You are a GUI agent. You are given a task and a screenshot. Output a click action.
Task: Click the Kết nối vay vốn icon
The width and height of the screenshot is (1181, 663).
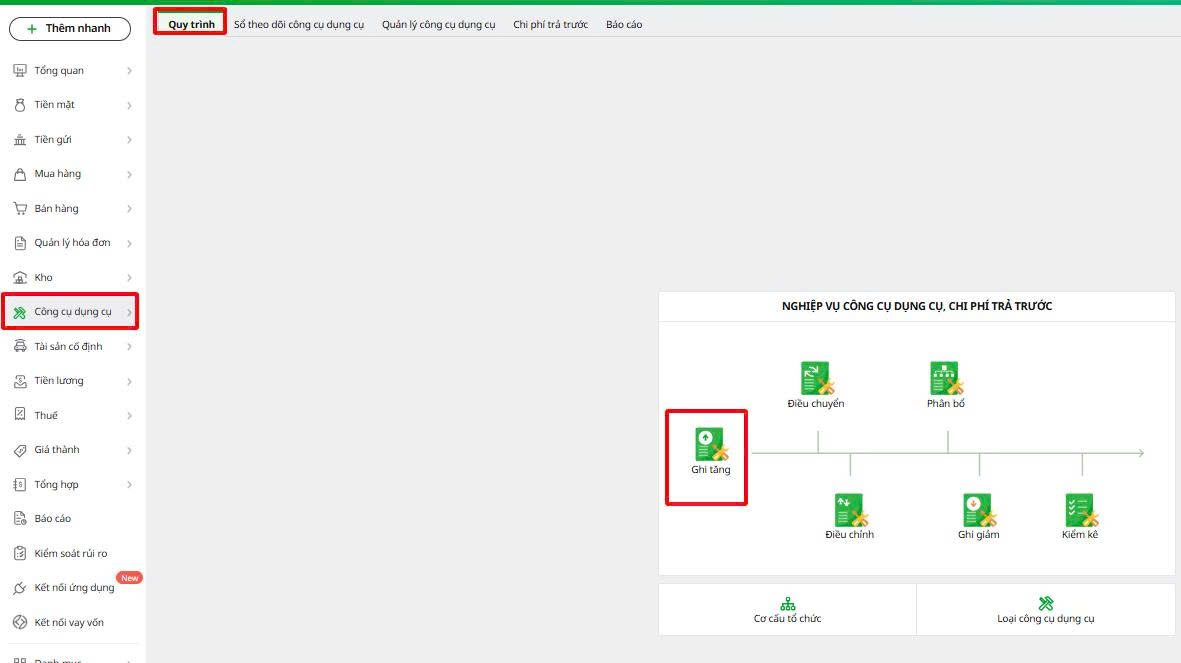20,623
